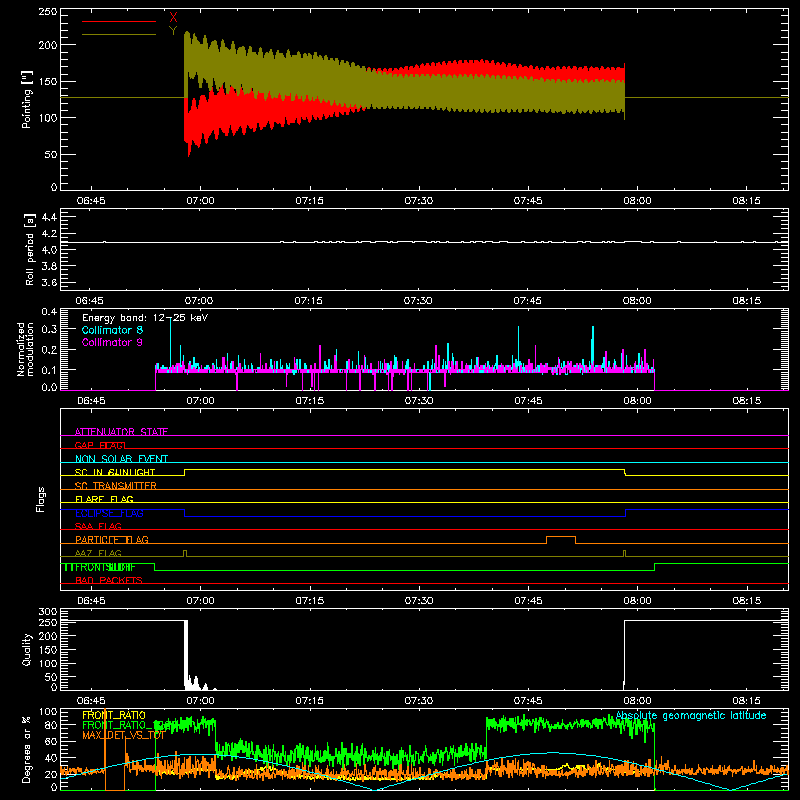This screenshot has height=800, width=800.
Task: Select the SC_IN_SUNLIGHT flag label
Action: pyautogui.click(x=115, y=472)
